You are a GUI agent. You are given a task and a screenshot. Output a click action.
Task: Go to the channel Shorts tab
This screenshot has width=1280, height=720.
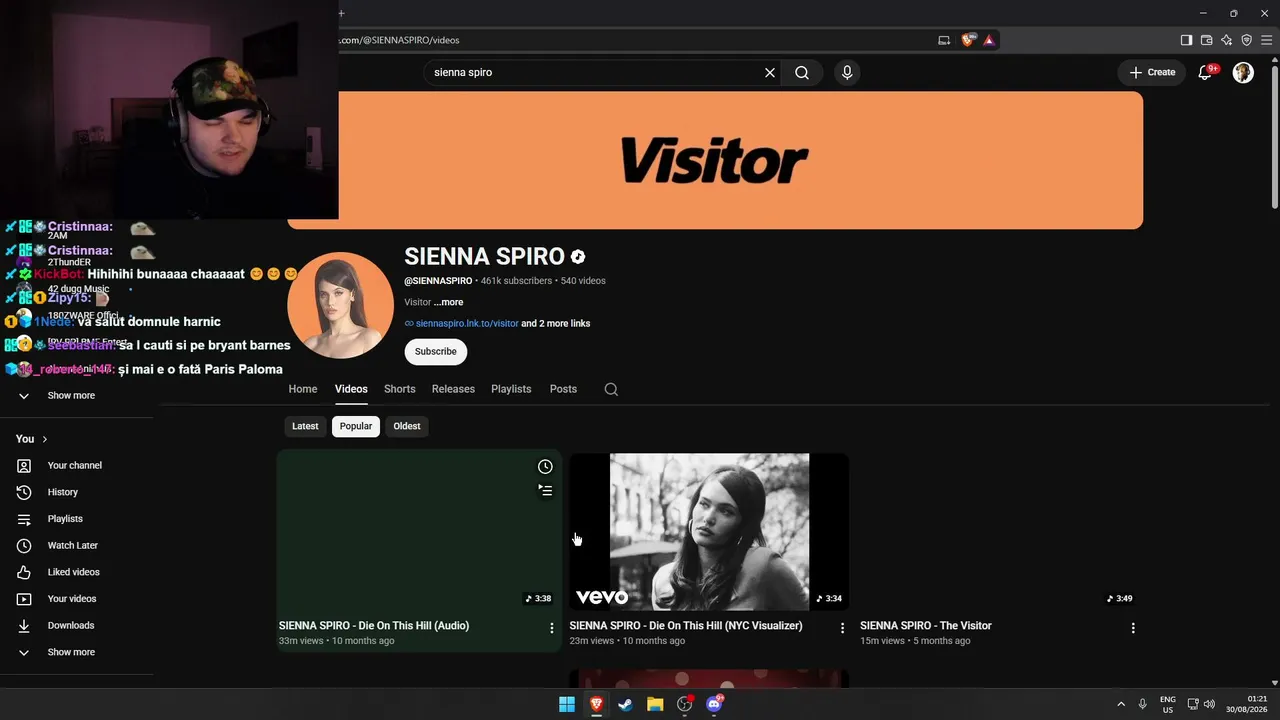point(399,389)
